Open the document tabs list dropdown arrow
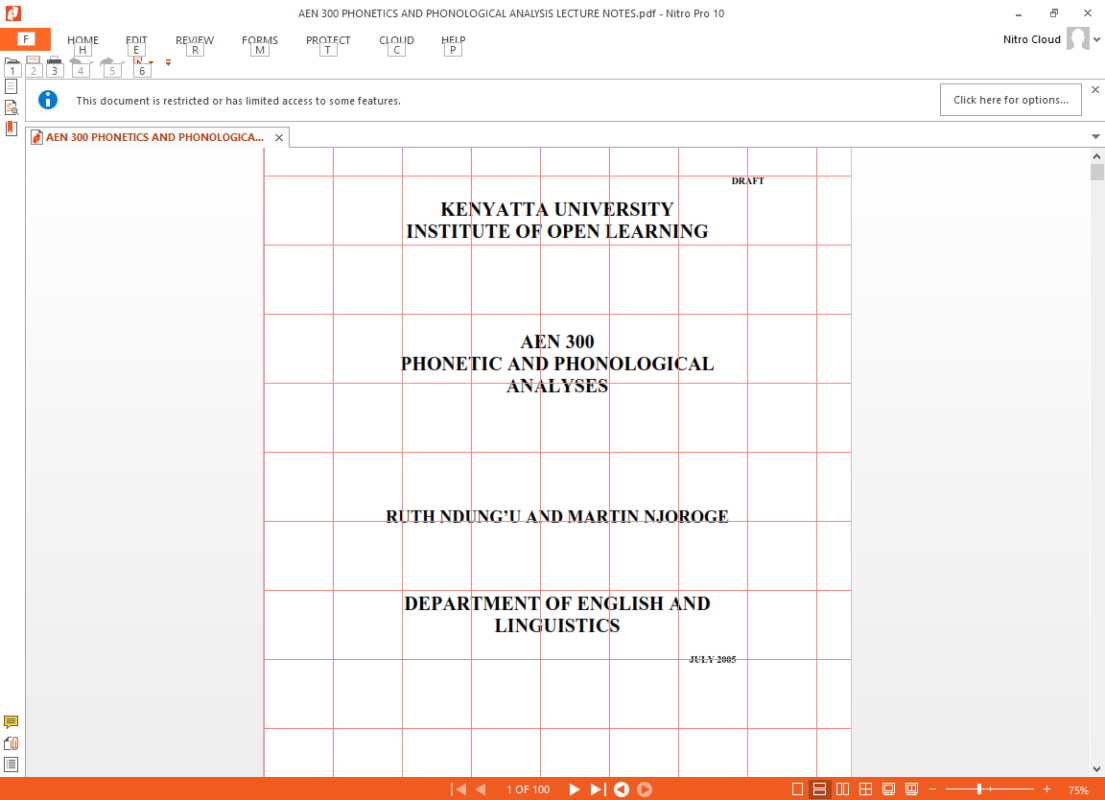Image resolution: width=1105 pixels, height=800 pixels. pos(1095,137)
